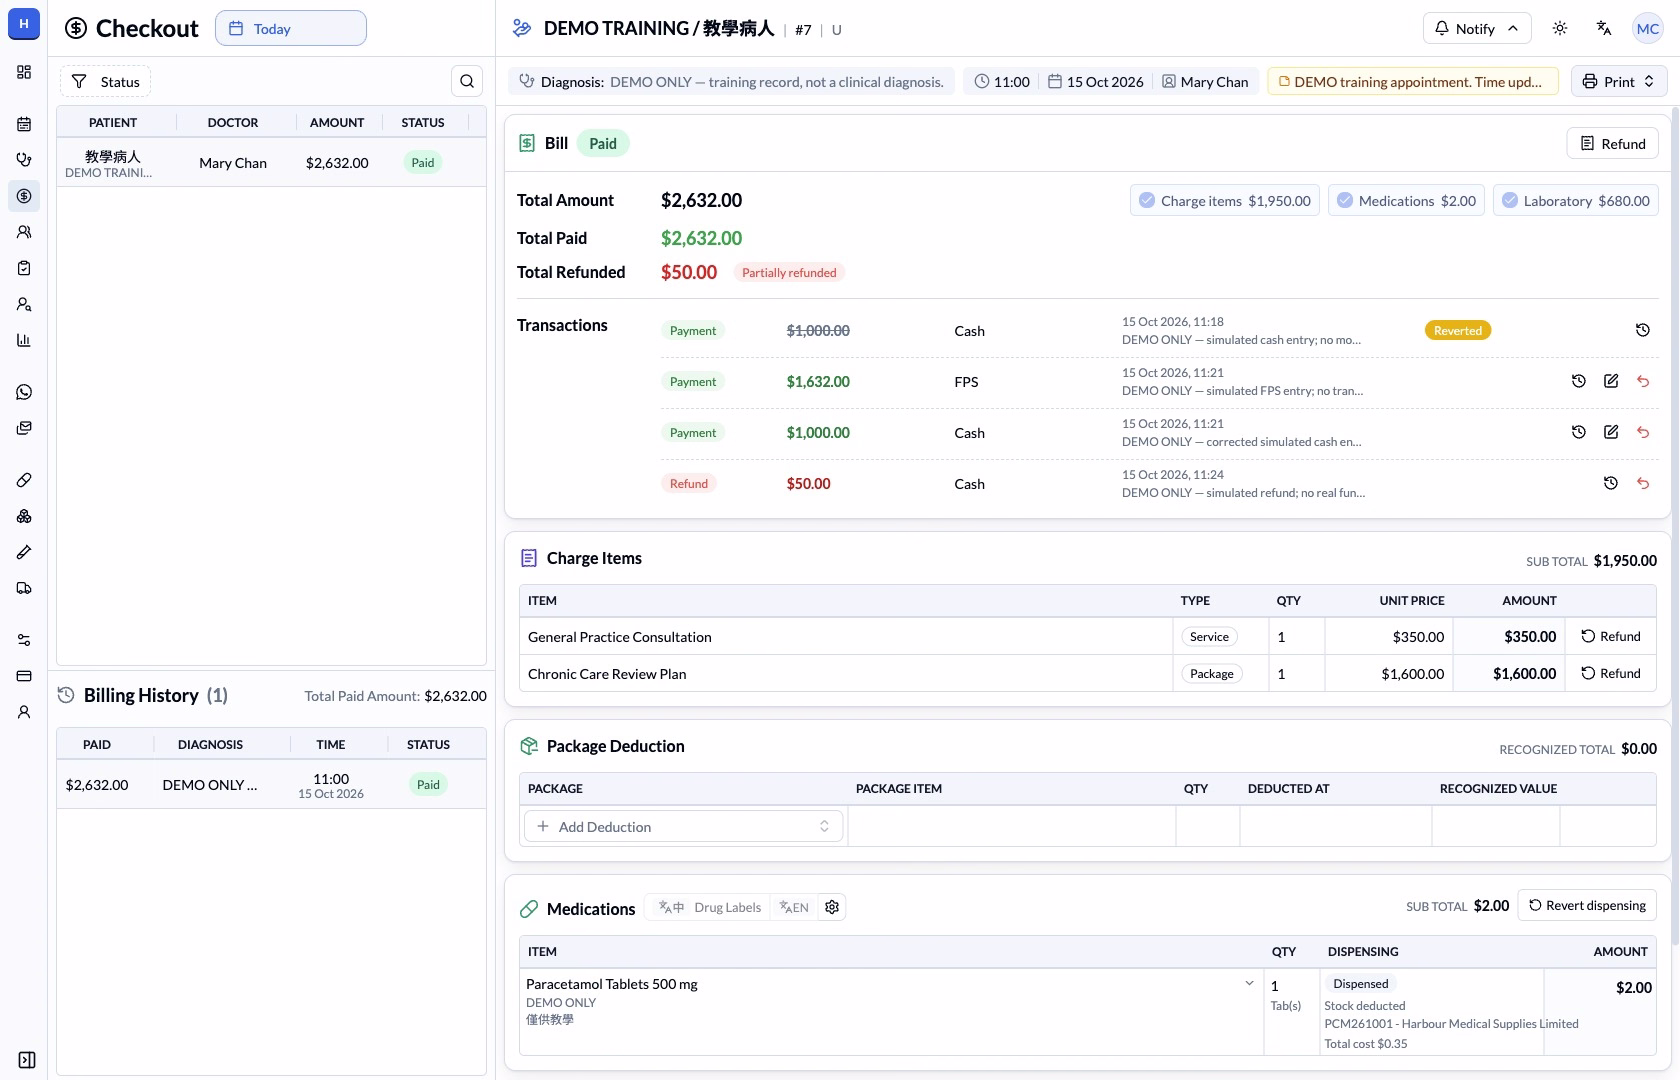
Task: Select the billing history $2,632.00 entry
Action: coord(271,785)
